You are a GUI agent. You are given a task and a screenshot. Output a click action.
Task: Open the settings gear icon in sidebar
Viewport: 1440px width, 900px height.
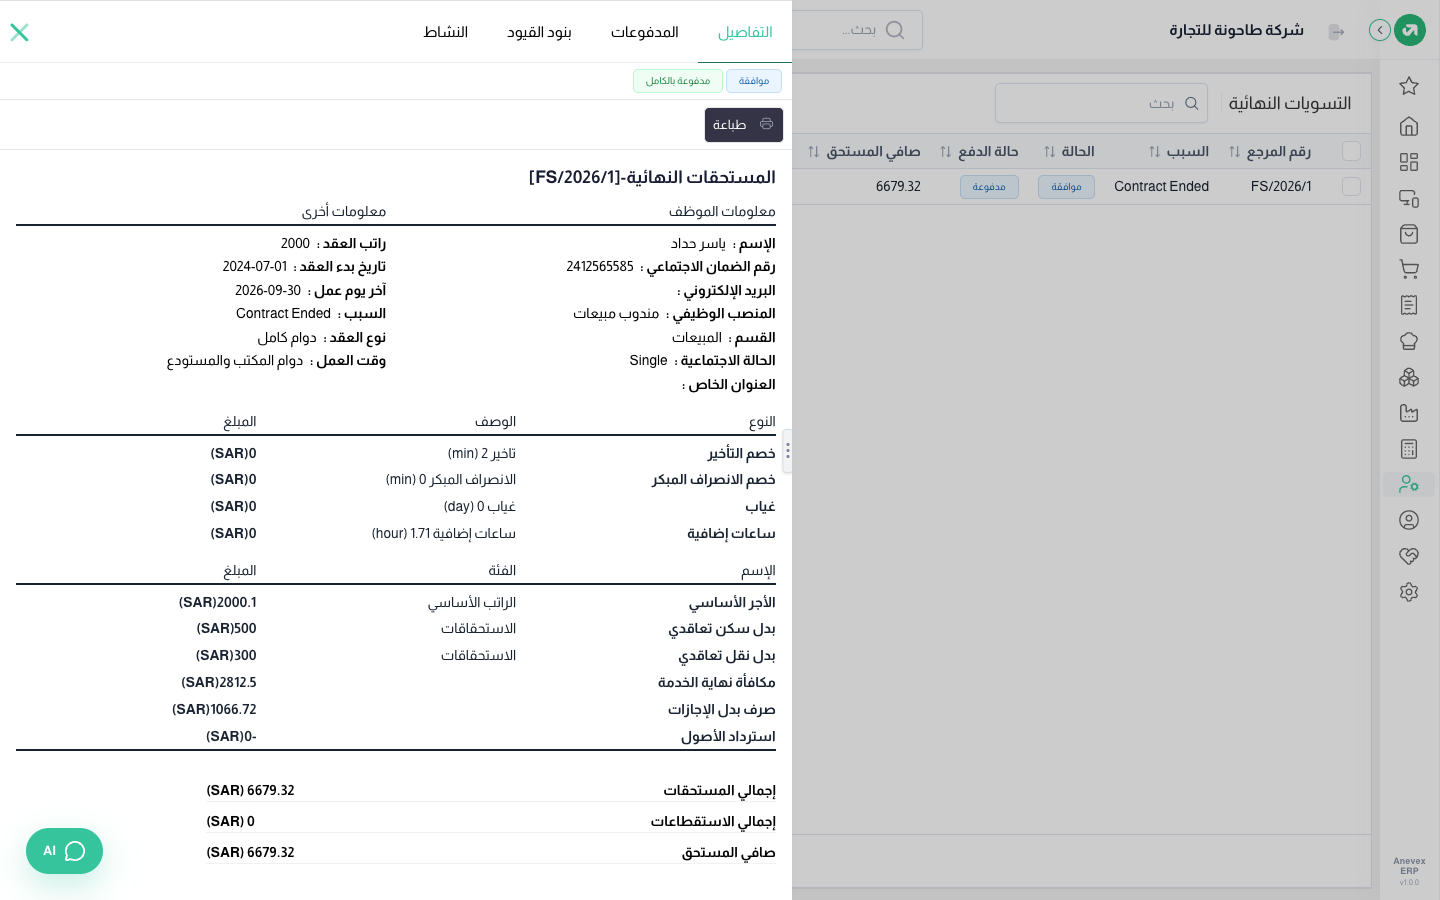tap(1409, 592)
